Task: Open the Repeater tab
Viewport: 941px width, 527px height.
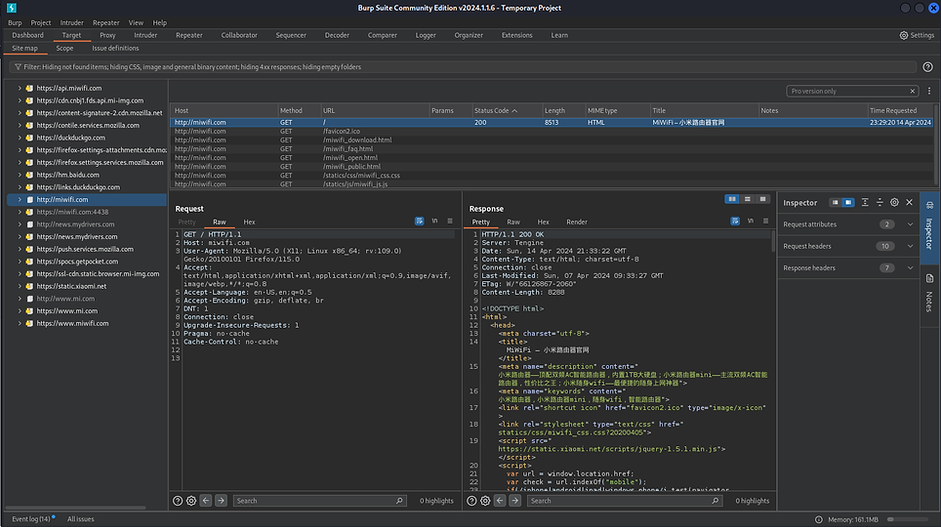Action: [189, 35]
